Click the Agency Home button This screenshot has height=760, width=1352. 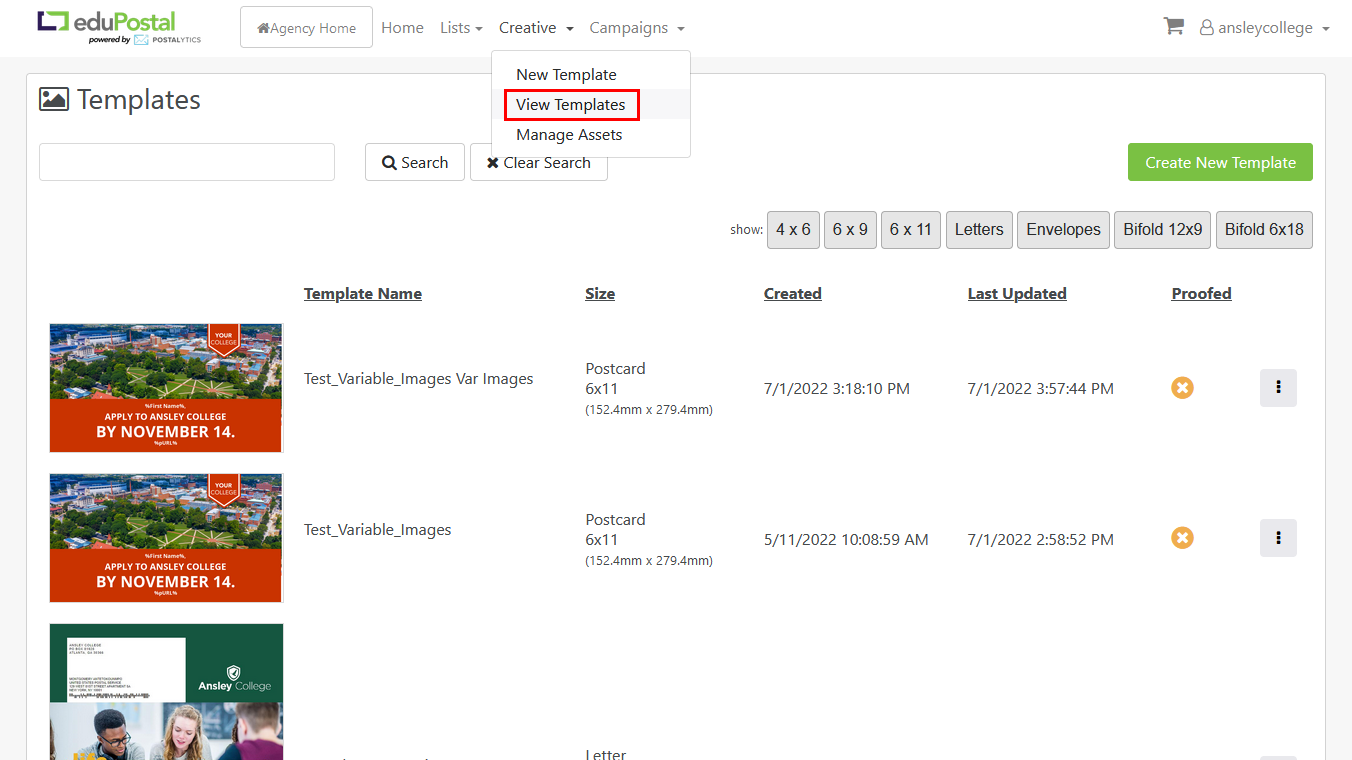pyautogui.click(x=306, y=28)
